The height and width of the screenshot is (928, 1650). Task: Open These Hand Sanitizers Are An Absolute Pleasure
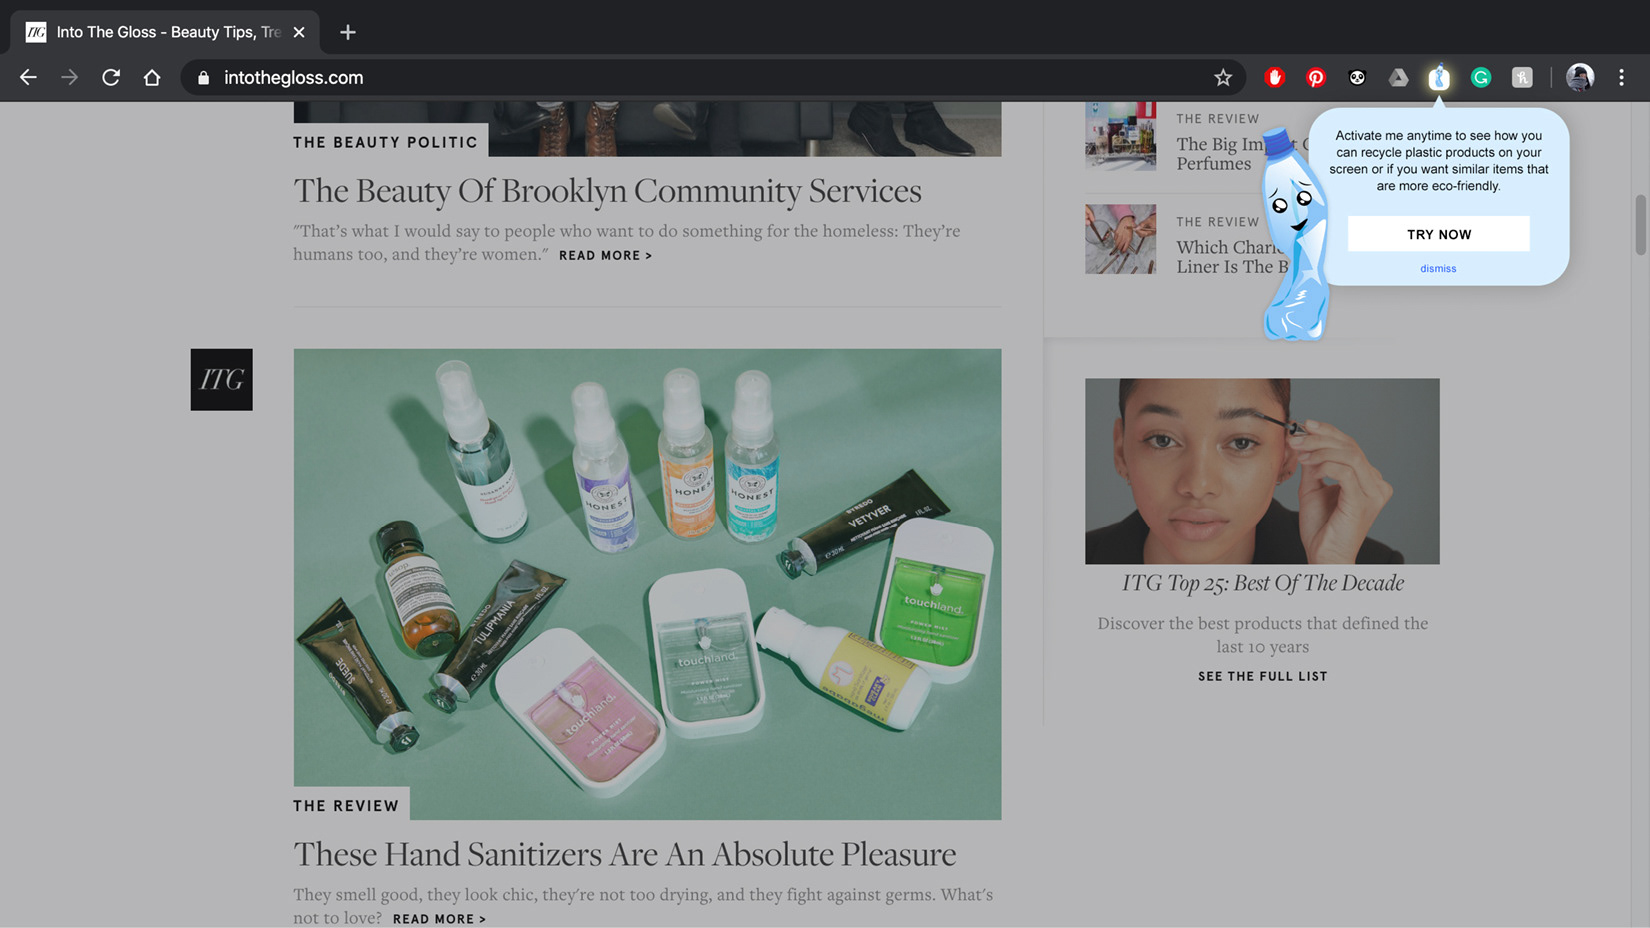click(x=624, y=854)
